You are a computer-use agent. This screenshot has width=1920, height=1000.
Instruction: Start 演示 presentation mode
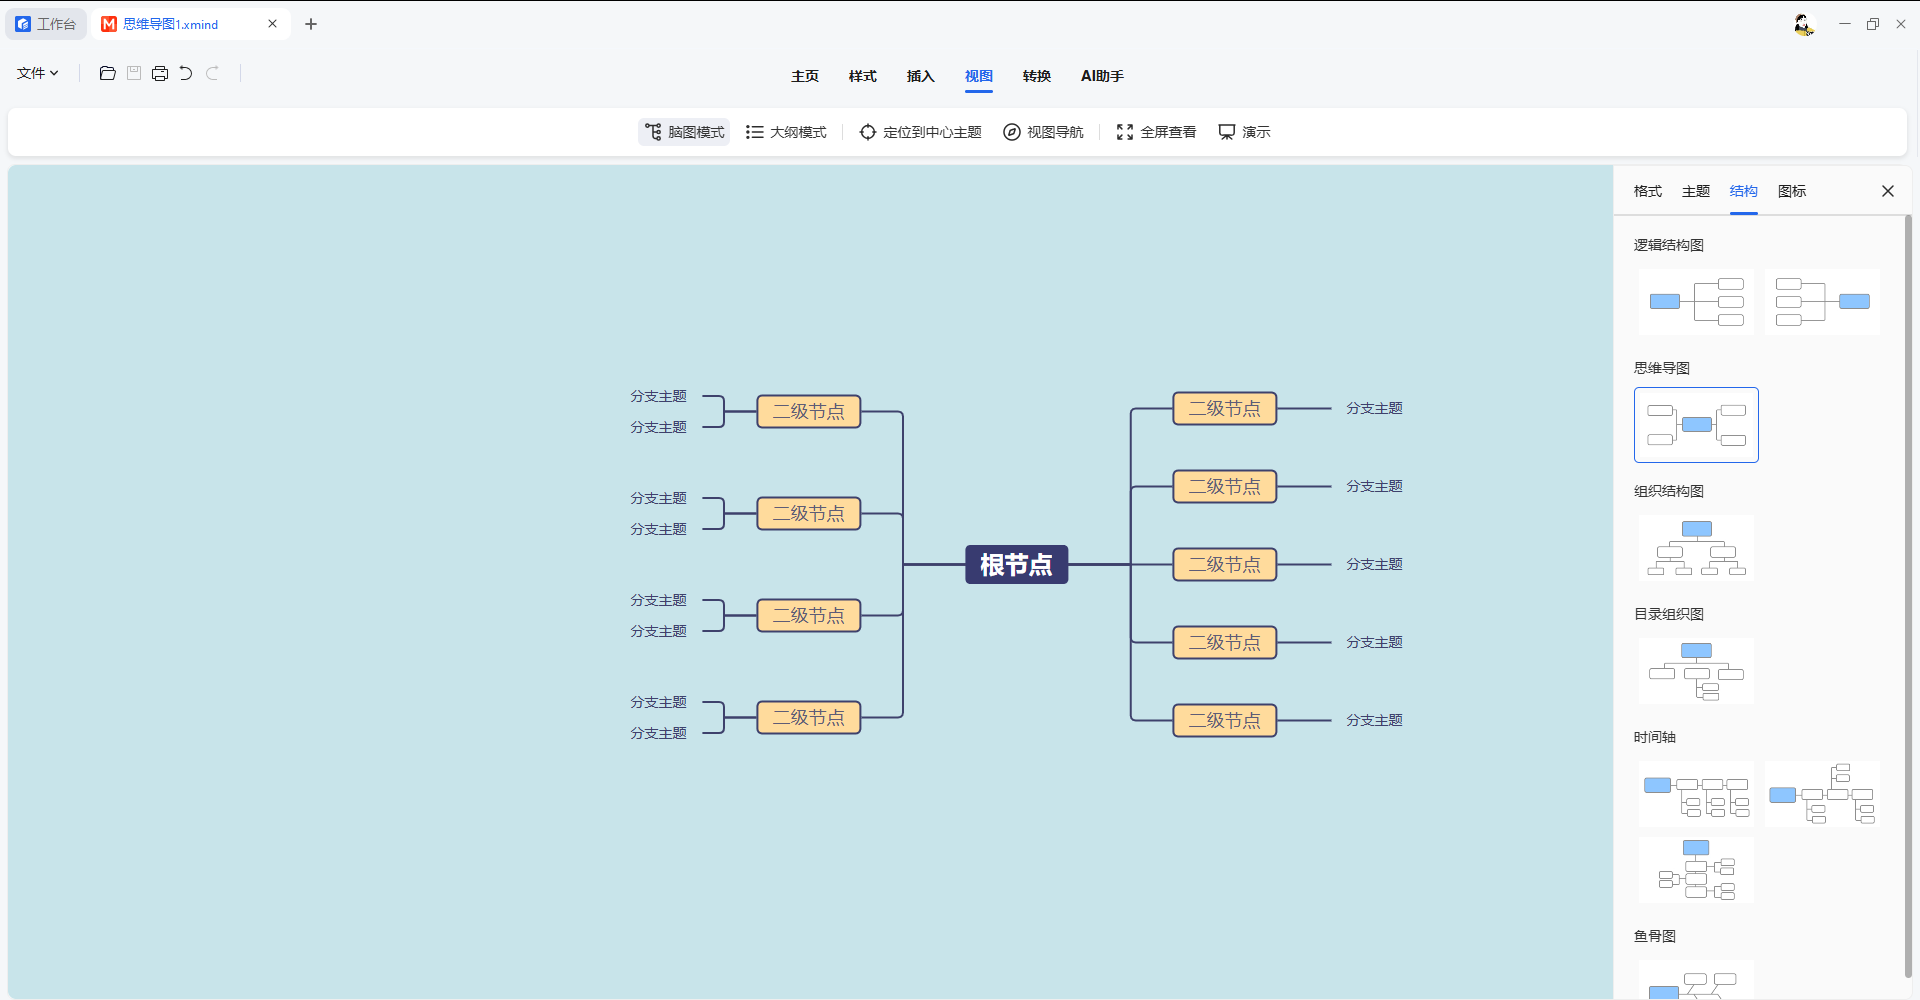[1245, 132]
